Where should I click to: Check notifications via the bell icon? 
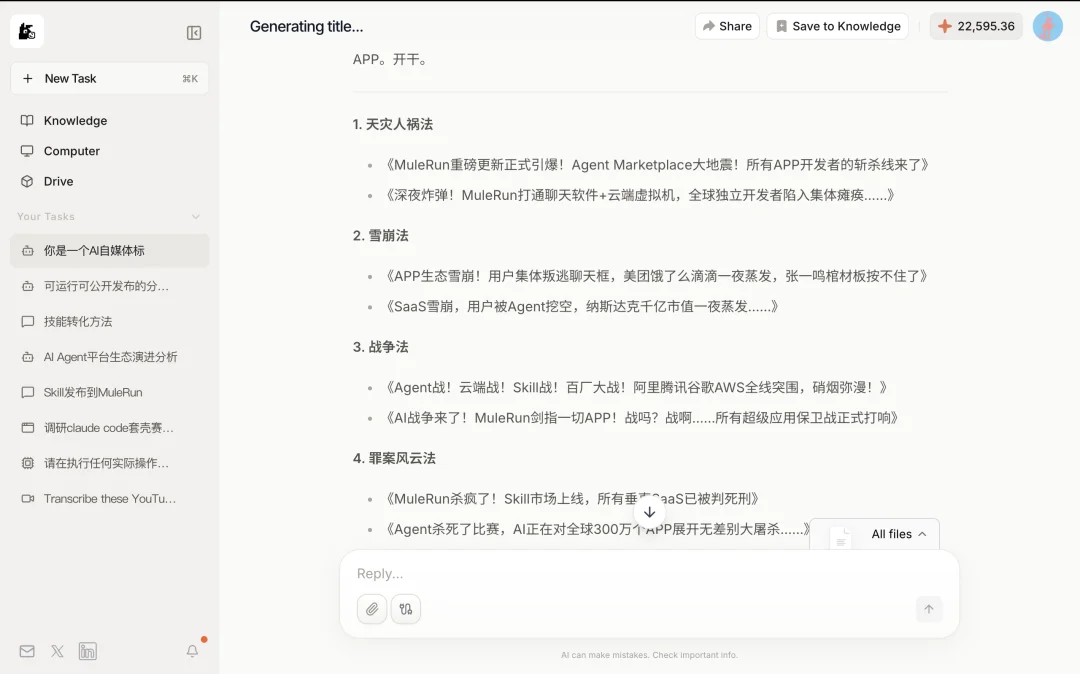pos(191,651)
